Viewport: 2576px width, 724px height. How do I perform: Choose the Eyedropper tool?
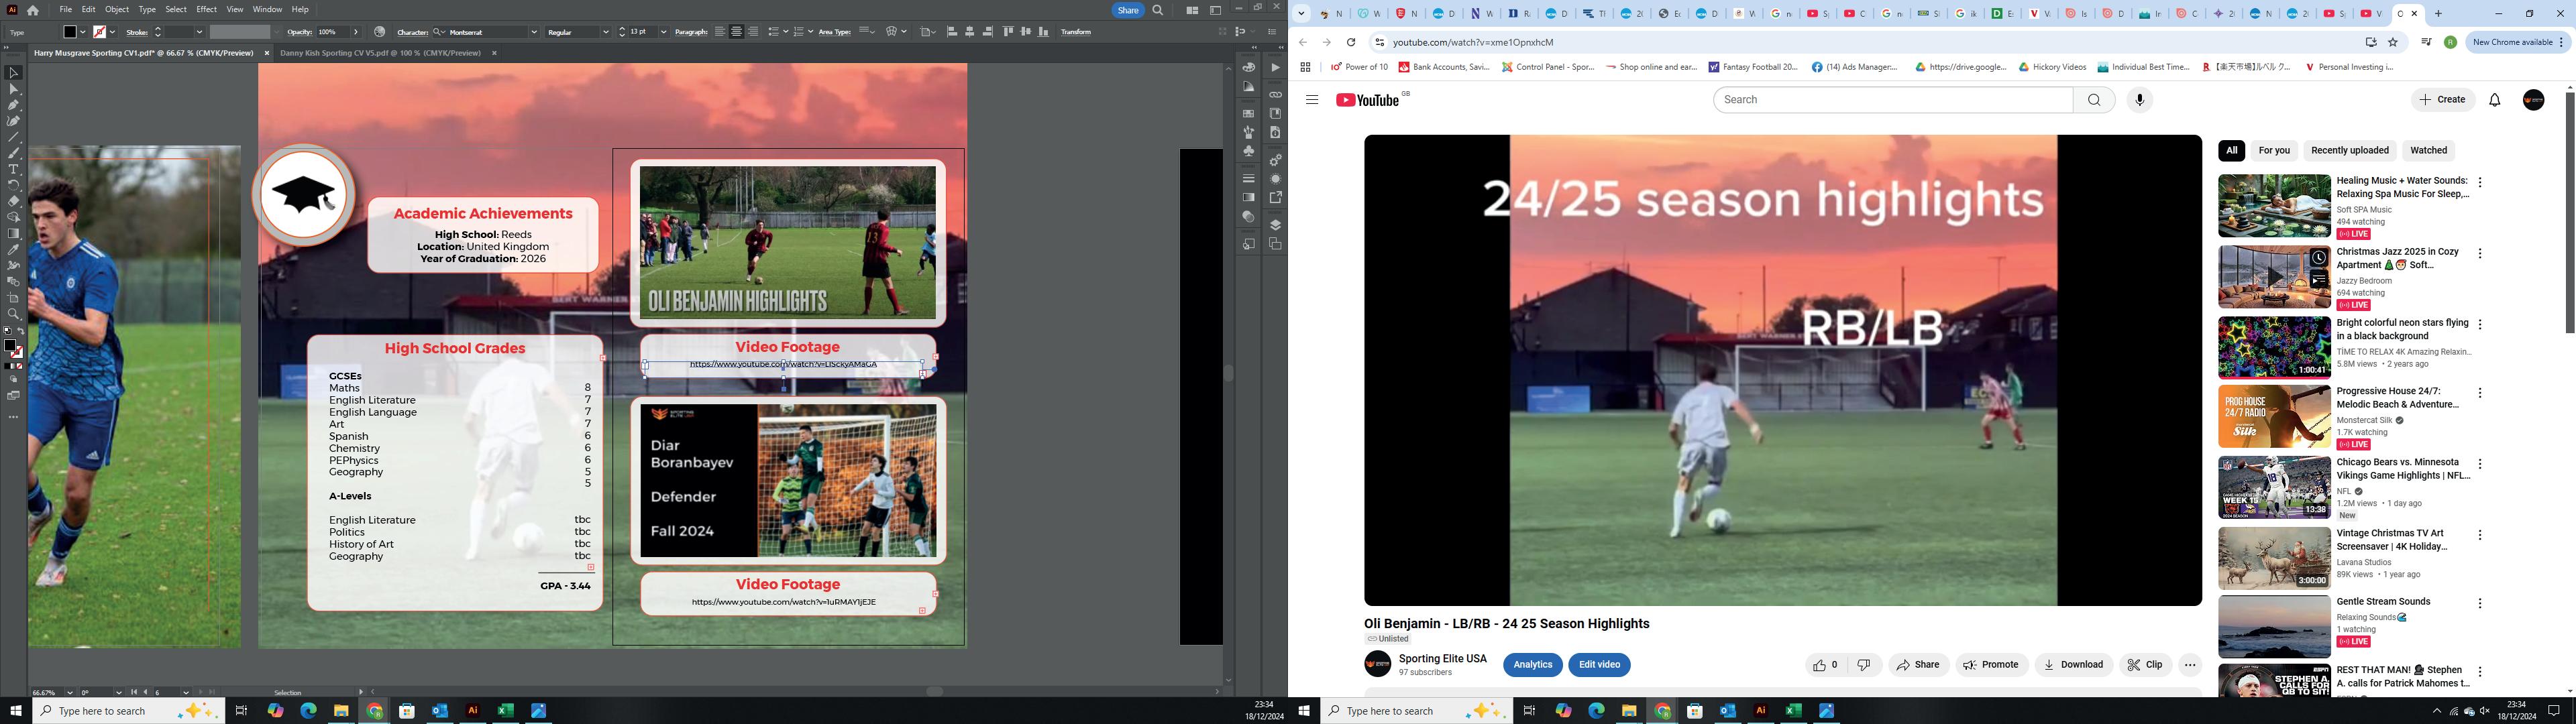[x=13, y=250]
